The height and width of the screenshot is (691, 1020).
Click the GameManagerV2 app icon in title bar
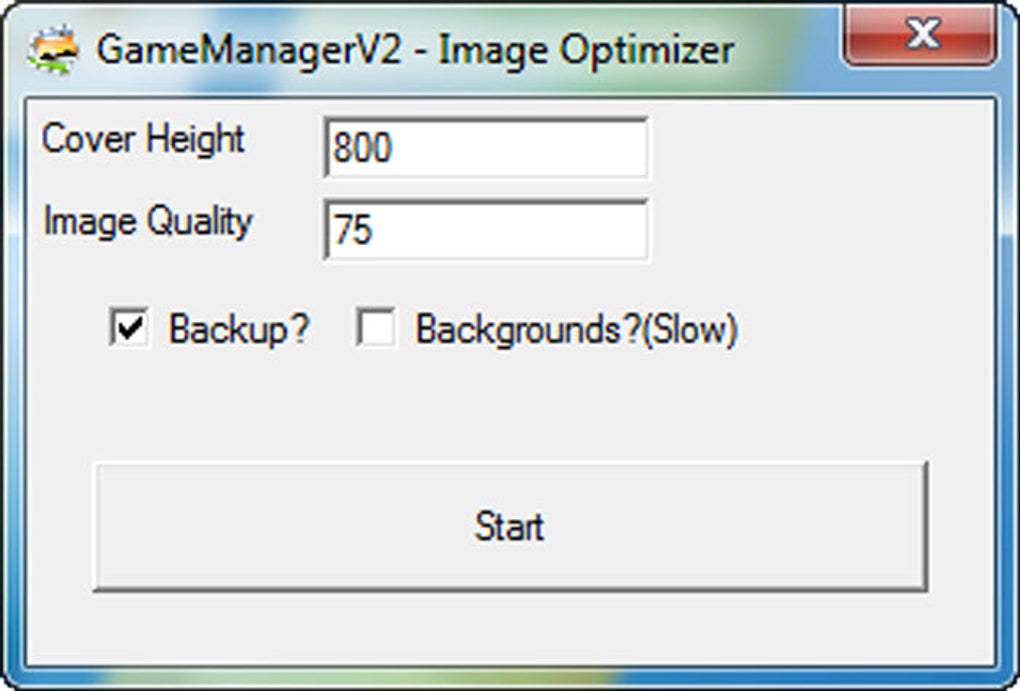click(53, 50)
